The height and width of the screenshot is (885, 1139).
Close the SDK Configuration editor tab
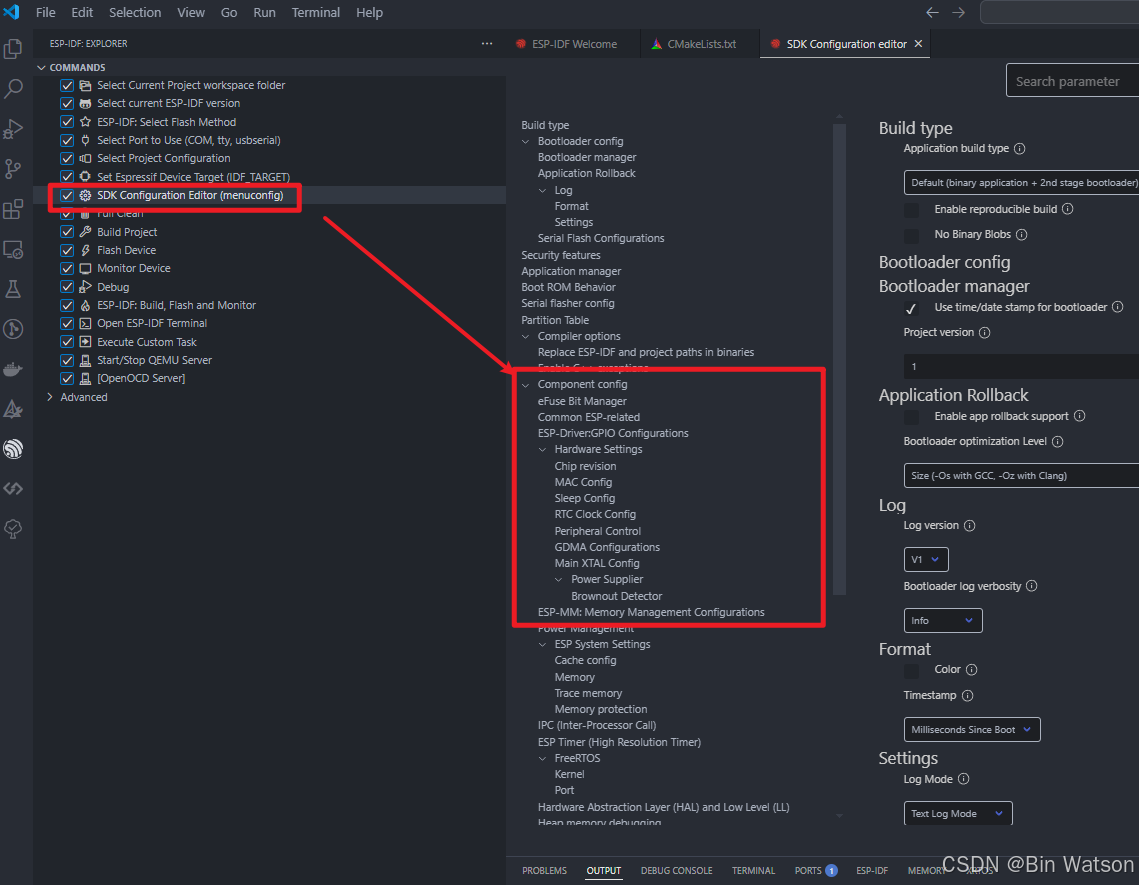tap(918, 44)
